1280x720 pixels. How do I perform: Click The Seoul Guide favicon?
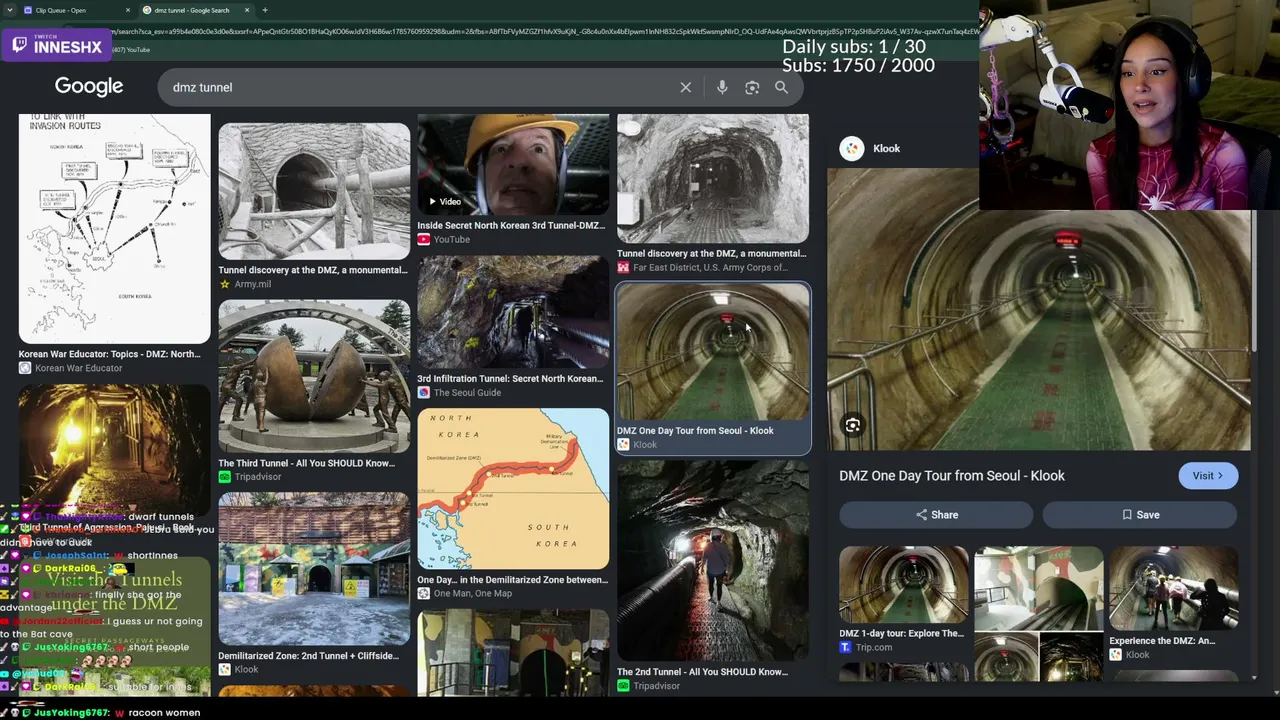click(424, 393)
